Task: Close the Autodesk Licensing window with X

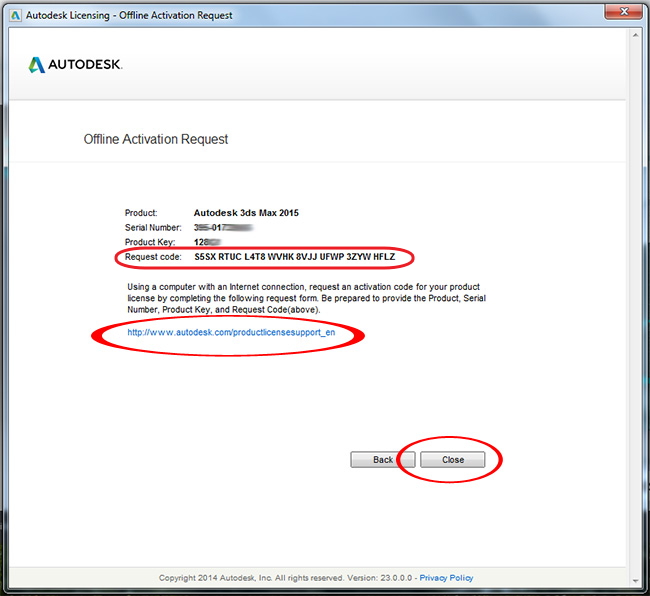Action: [624, 12]
